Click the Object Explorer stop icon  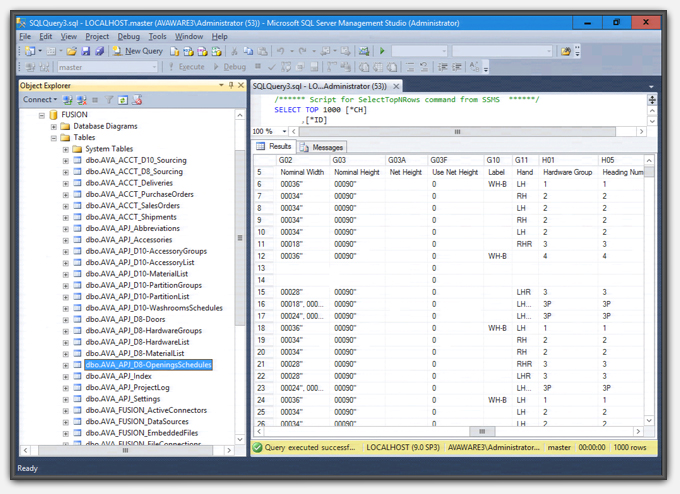click(x=96, y=100)
